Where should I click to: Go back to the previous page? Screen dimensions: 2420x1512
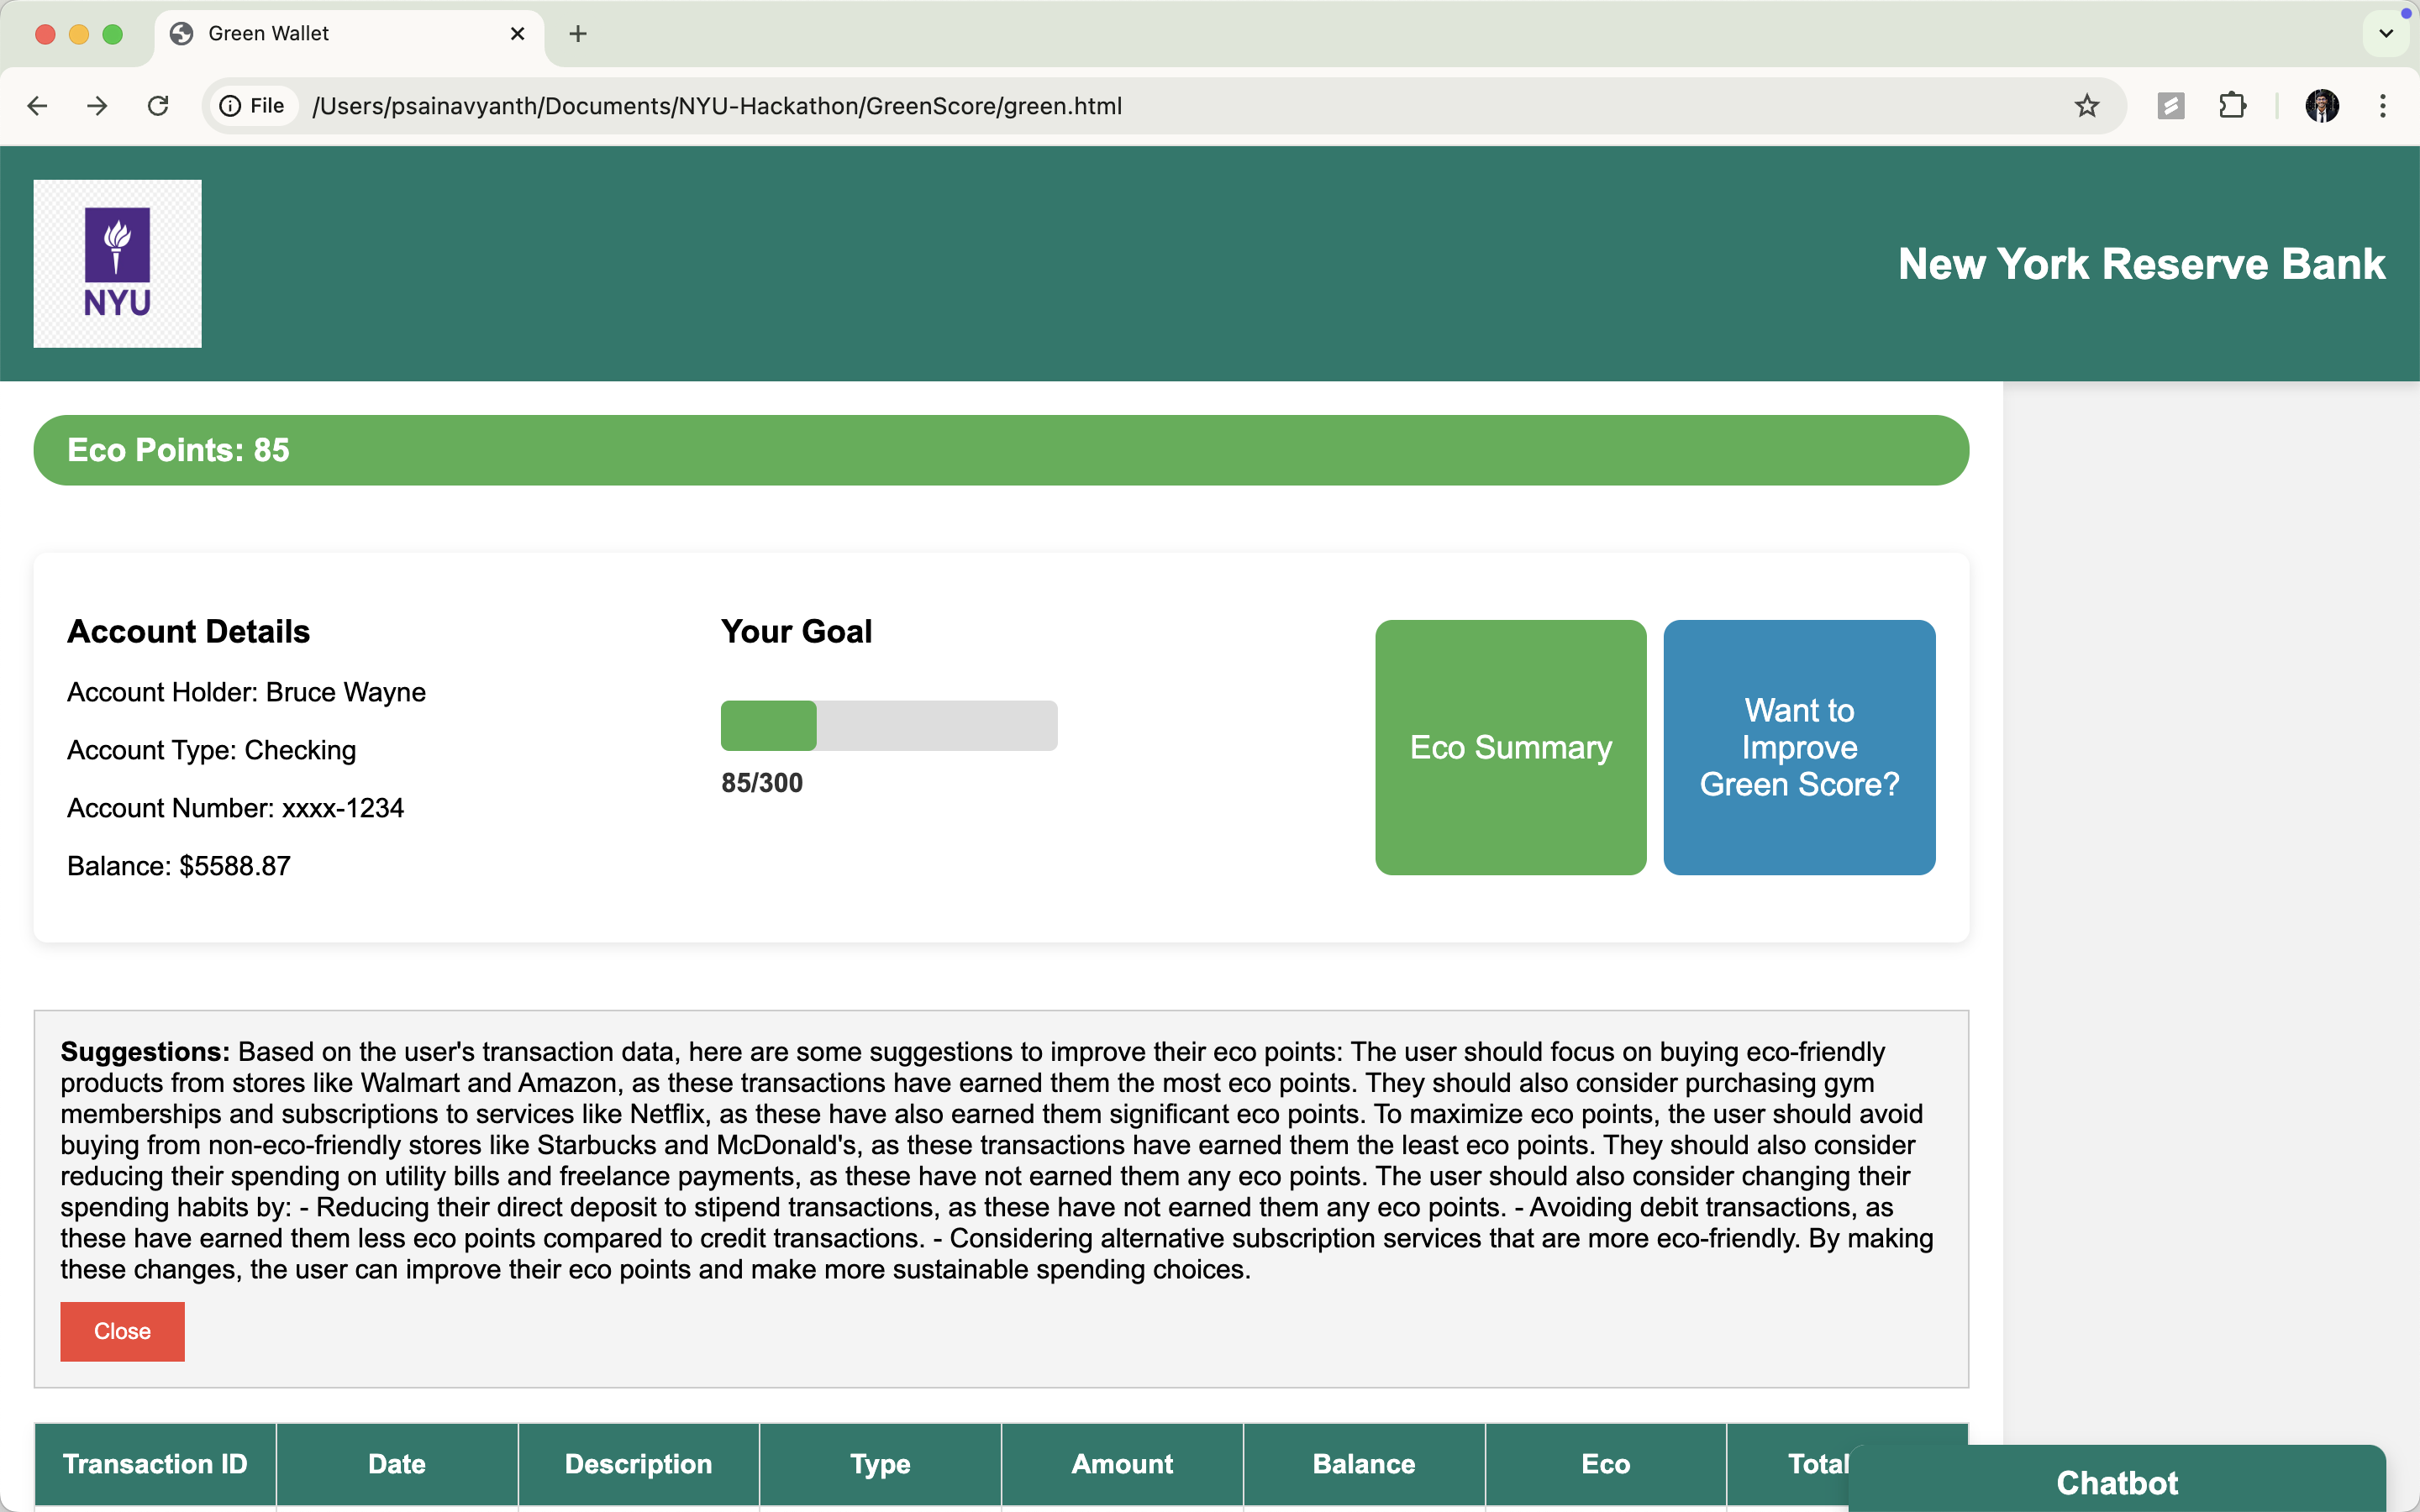click(37, 106)
